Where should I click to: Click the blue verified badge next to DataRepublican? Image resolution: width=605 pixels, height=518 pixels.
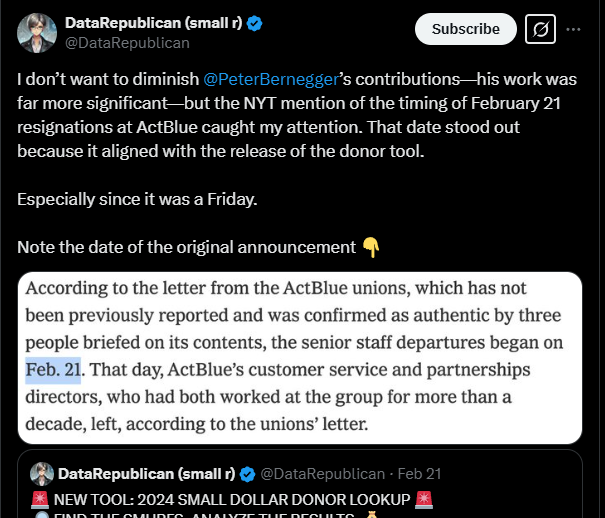pos(254,24)
